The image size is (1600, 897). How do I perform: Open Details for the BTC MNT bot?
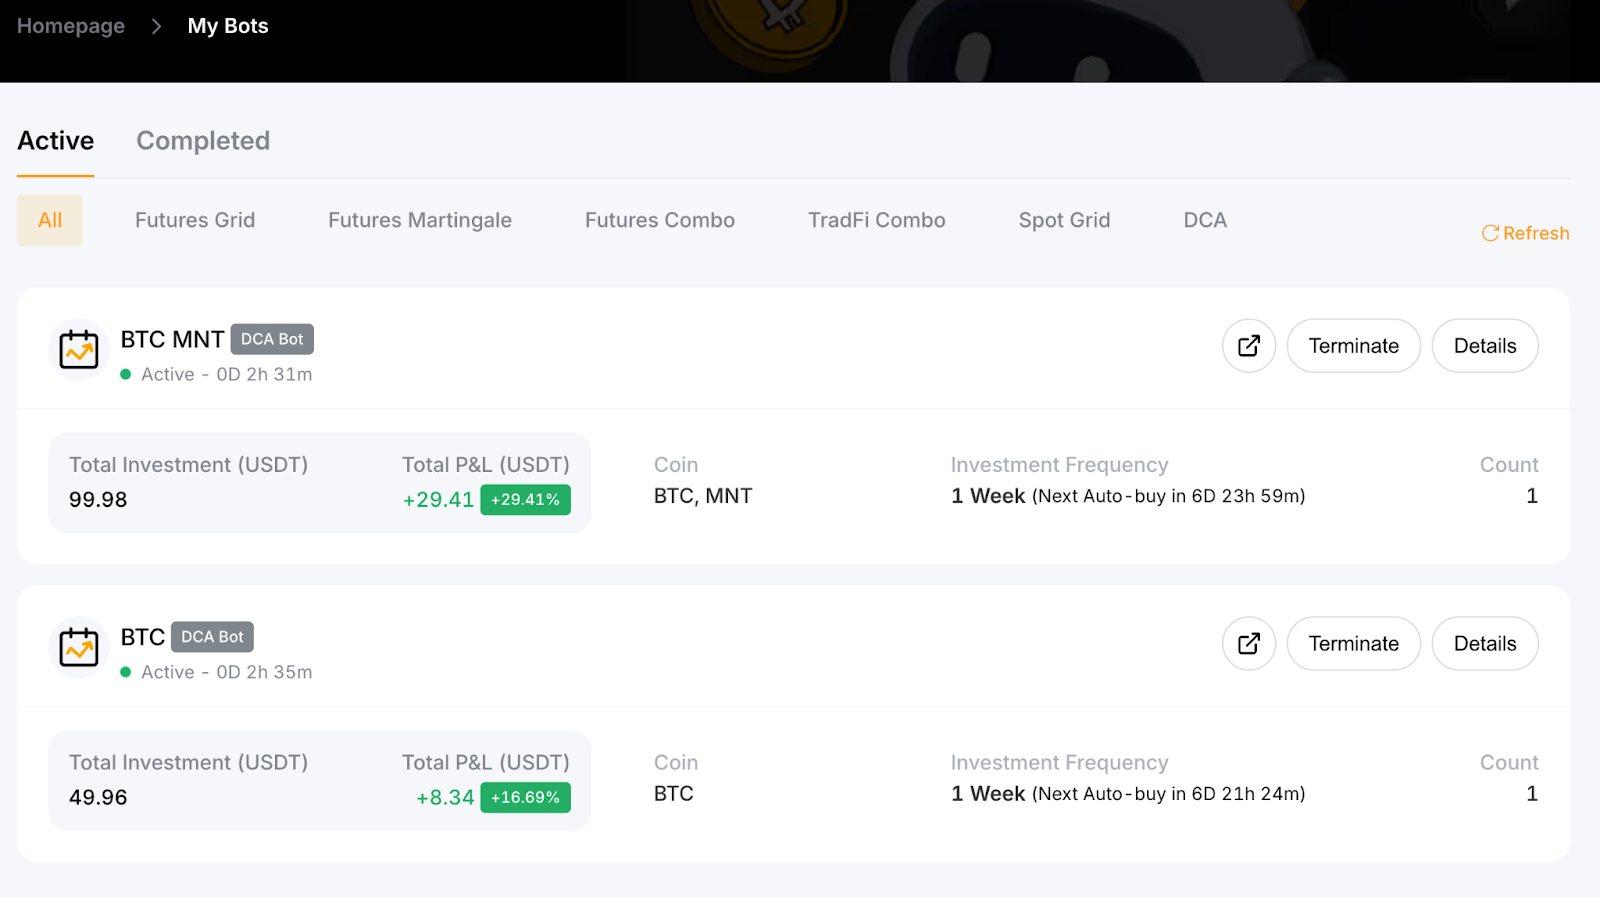click(x=1485, y=346)
